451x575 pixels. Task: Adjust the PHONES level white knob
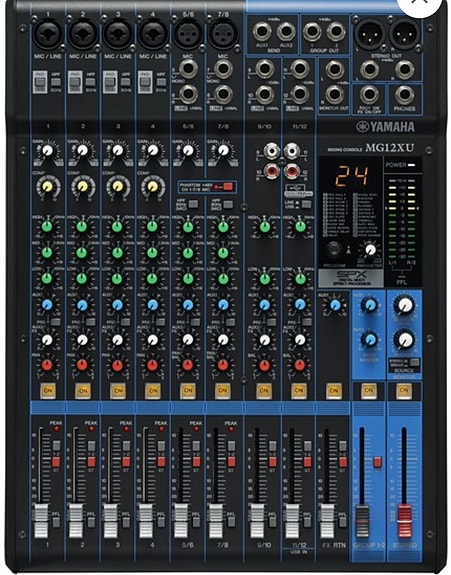pos(404,340)
